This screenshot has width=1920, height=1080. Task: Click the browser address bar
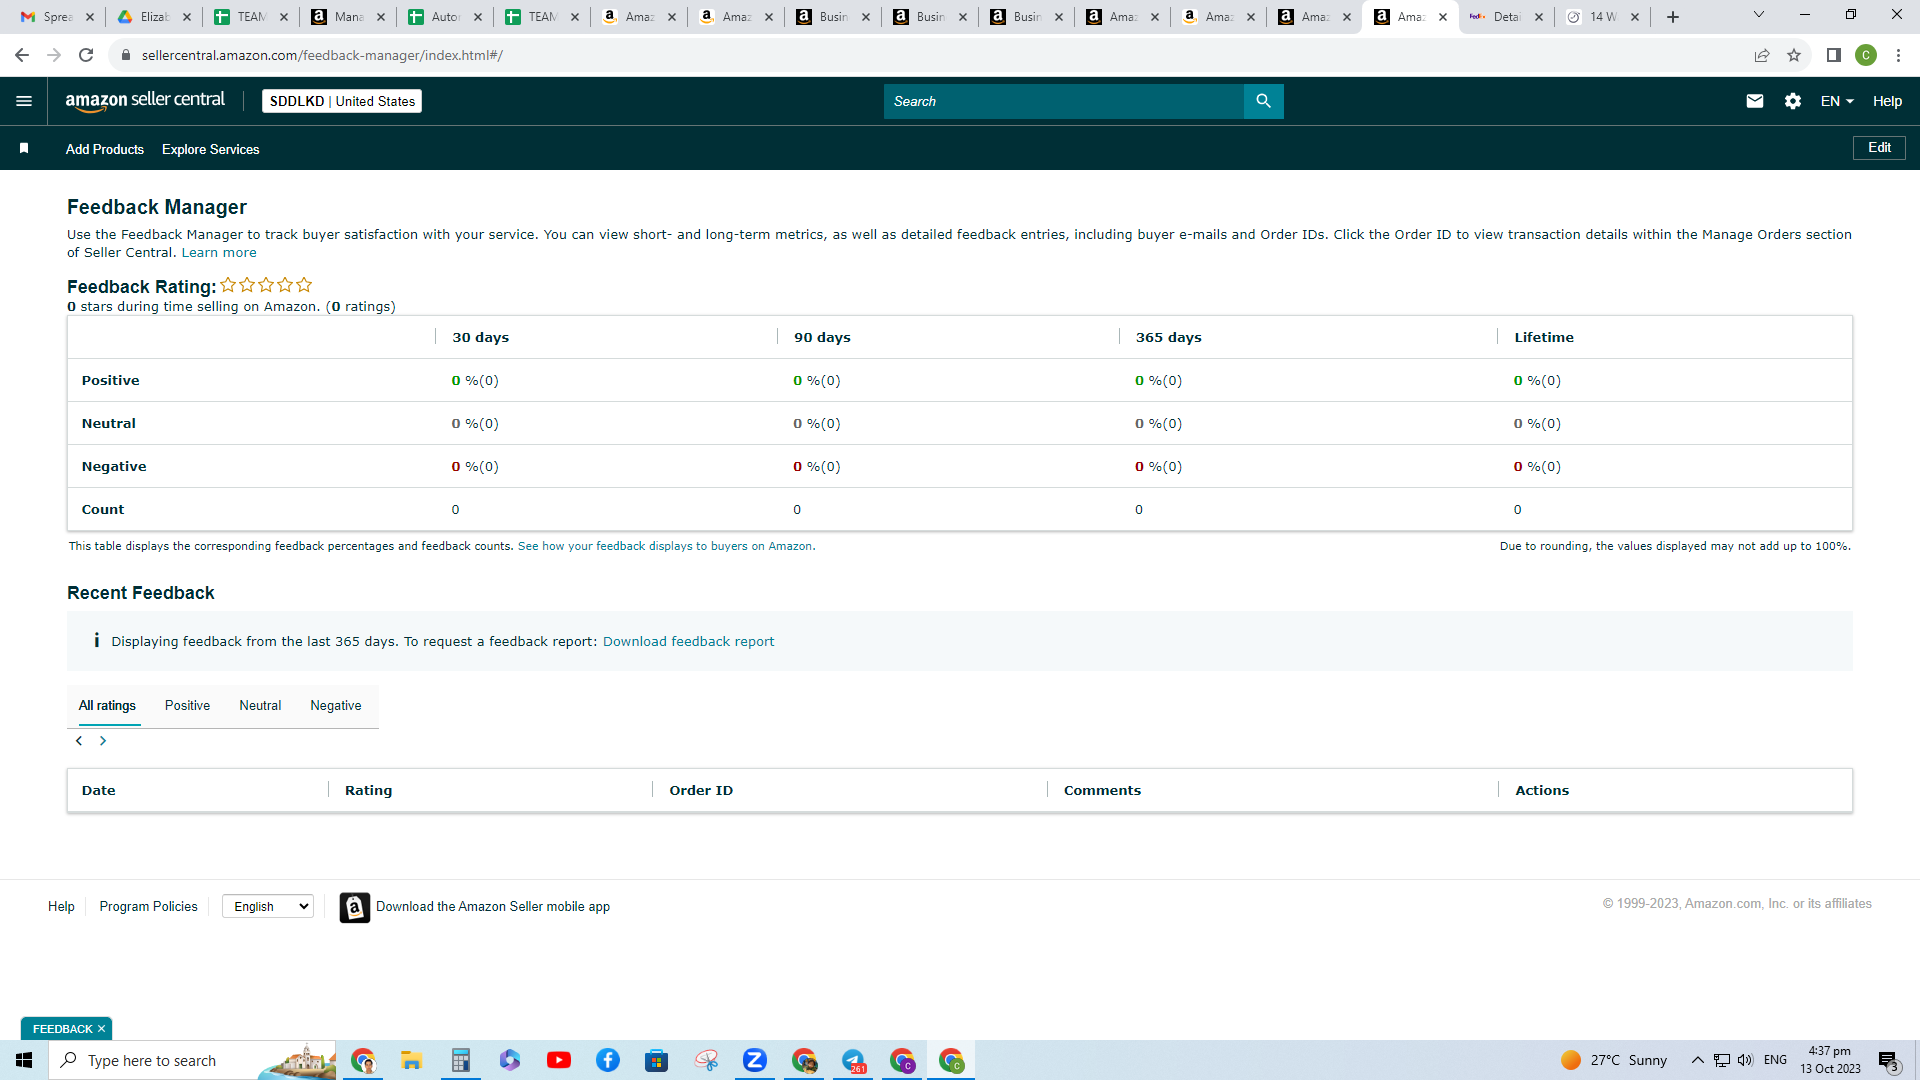(930, 55)
